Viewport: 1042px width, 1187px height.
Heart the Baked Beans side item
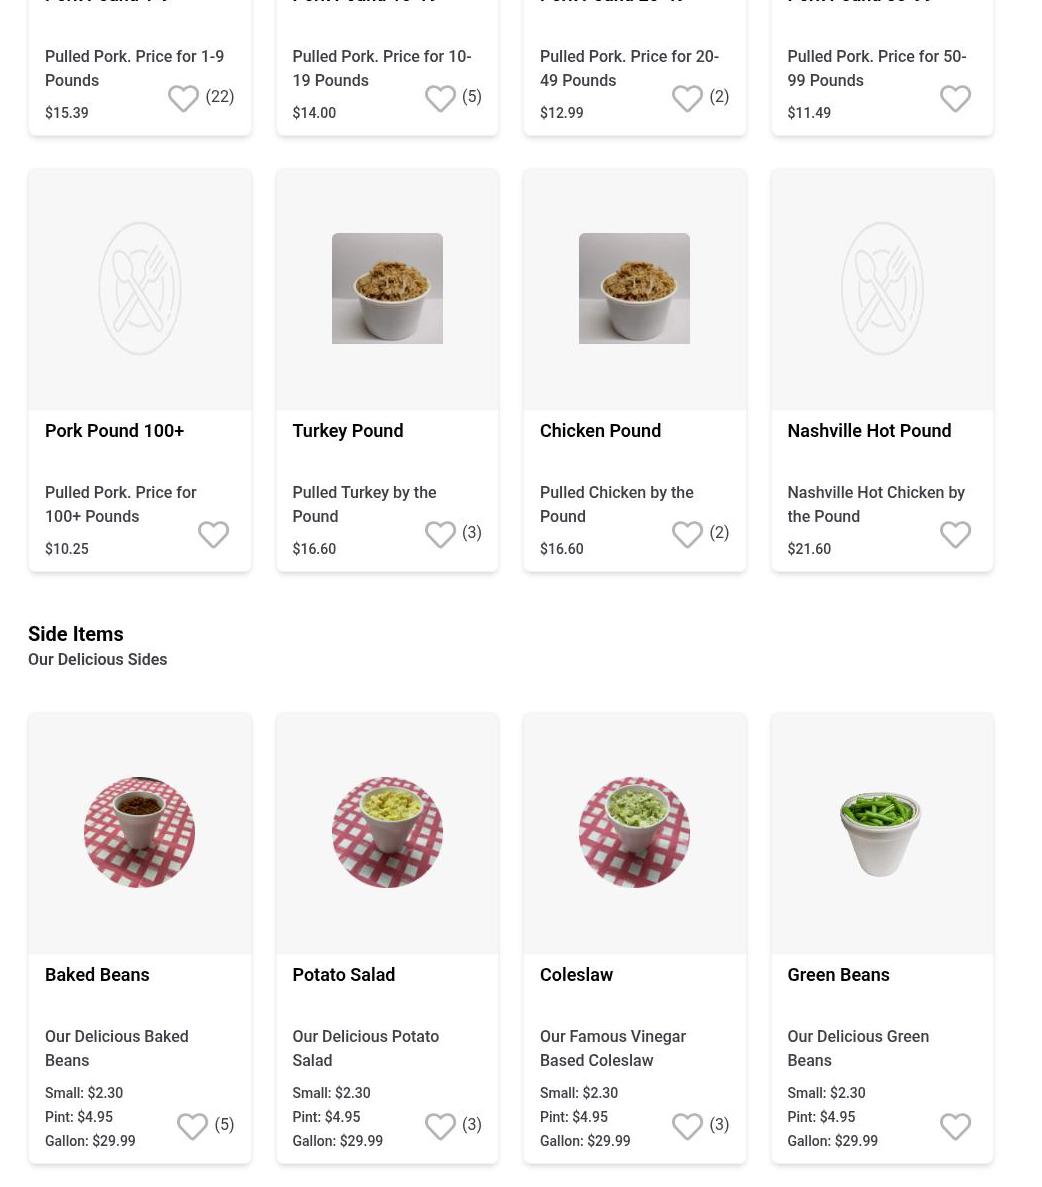pyautogui.click(x=192, y=1127)
